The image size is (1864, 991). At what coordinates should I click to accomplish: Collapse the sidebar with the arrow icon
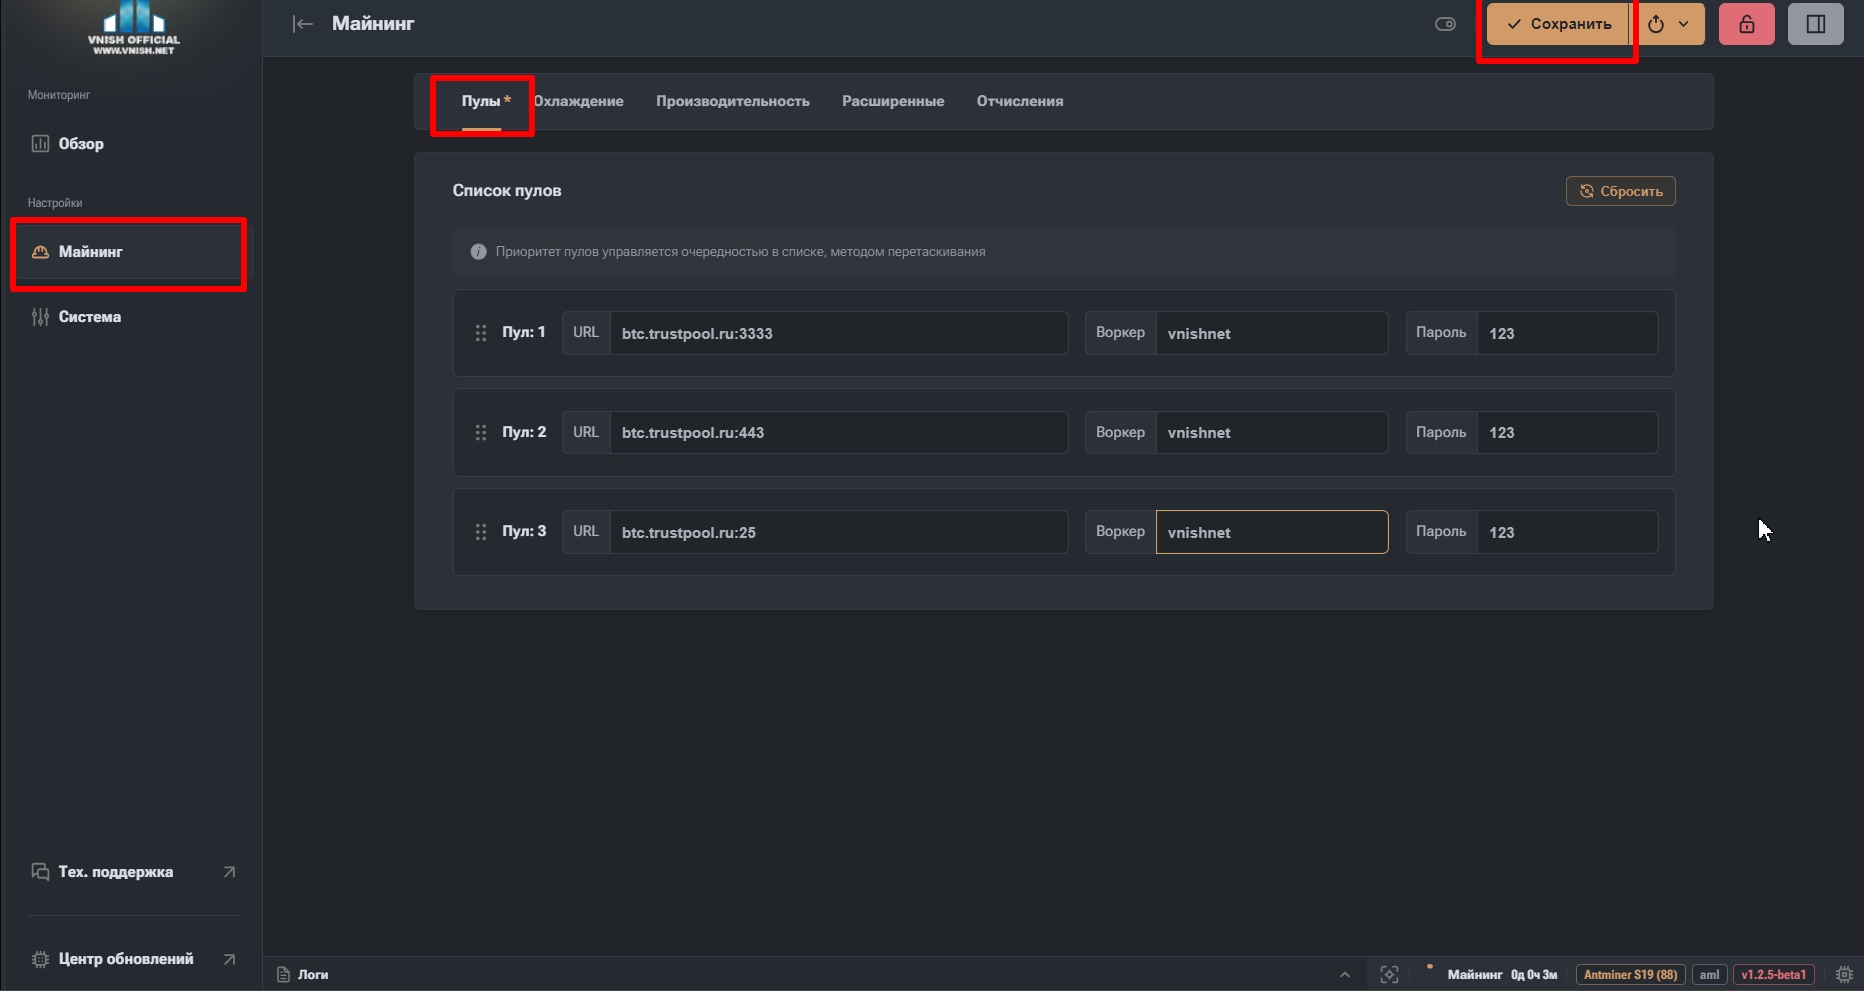coord(302,24)
